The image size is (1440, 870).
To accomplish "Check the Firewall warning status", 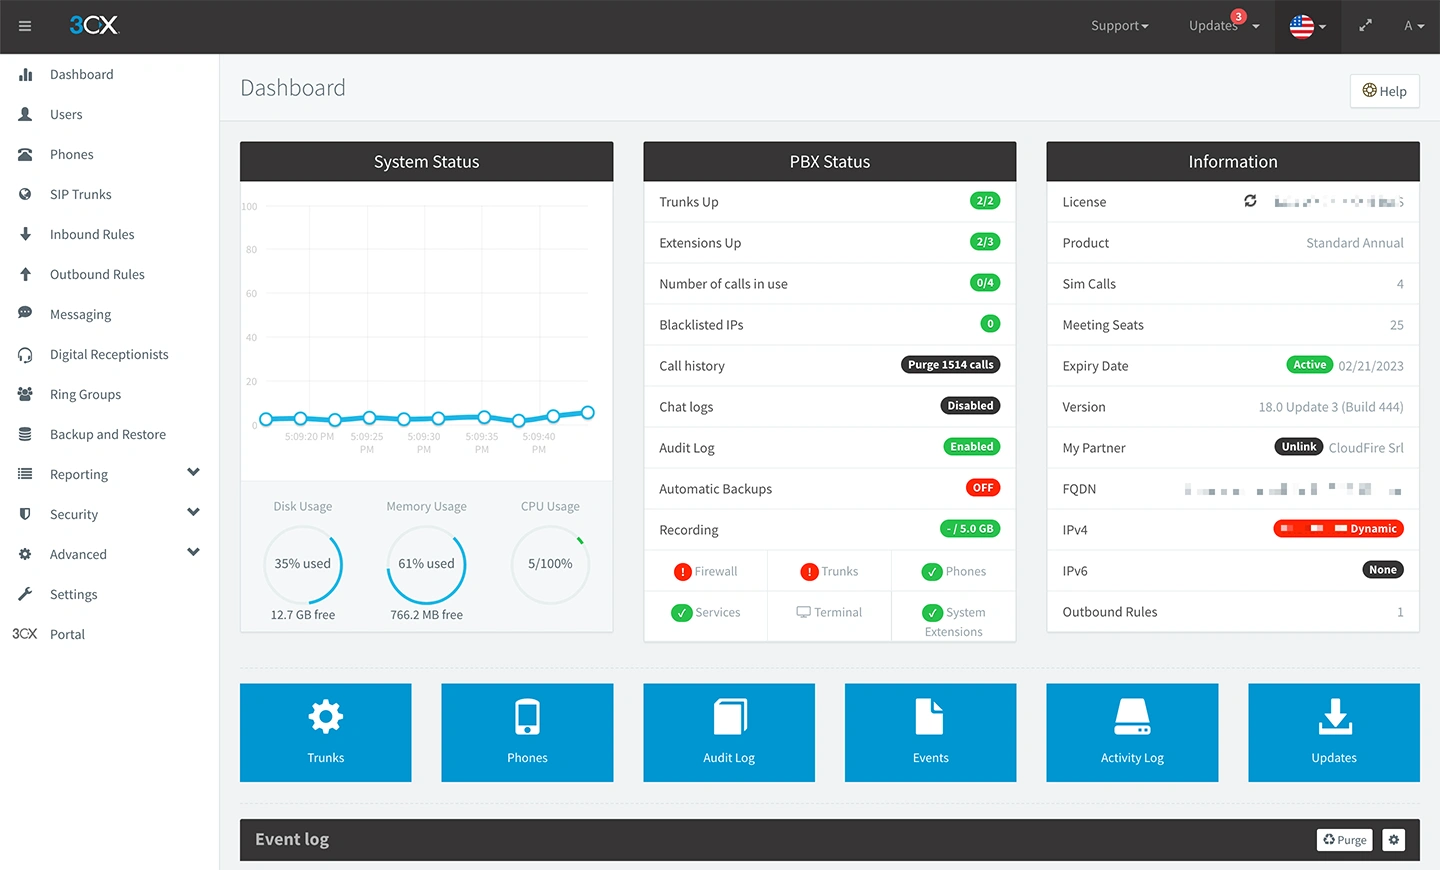I will click(x=706, y=571).
